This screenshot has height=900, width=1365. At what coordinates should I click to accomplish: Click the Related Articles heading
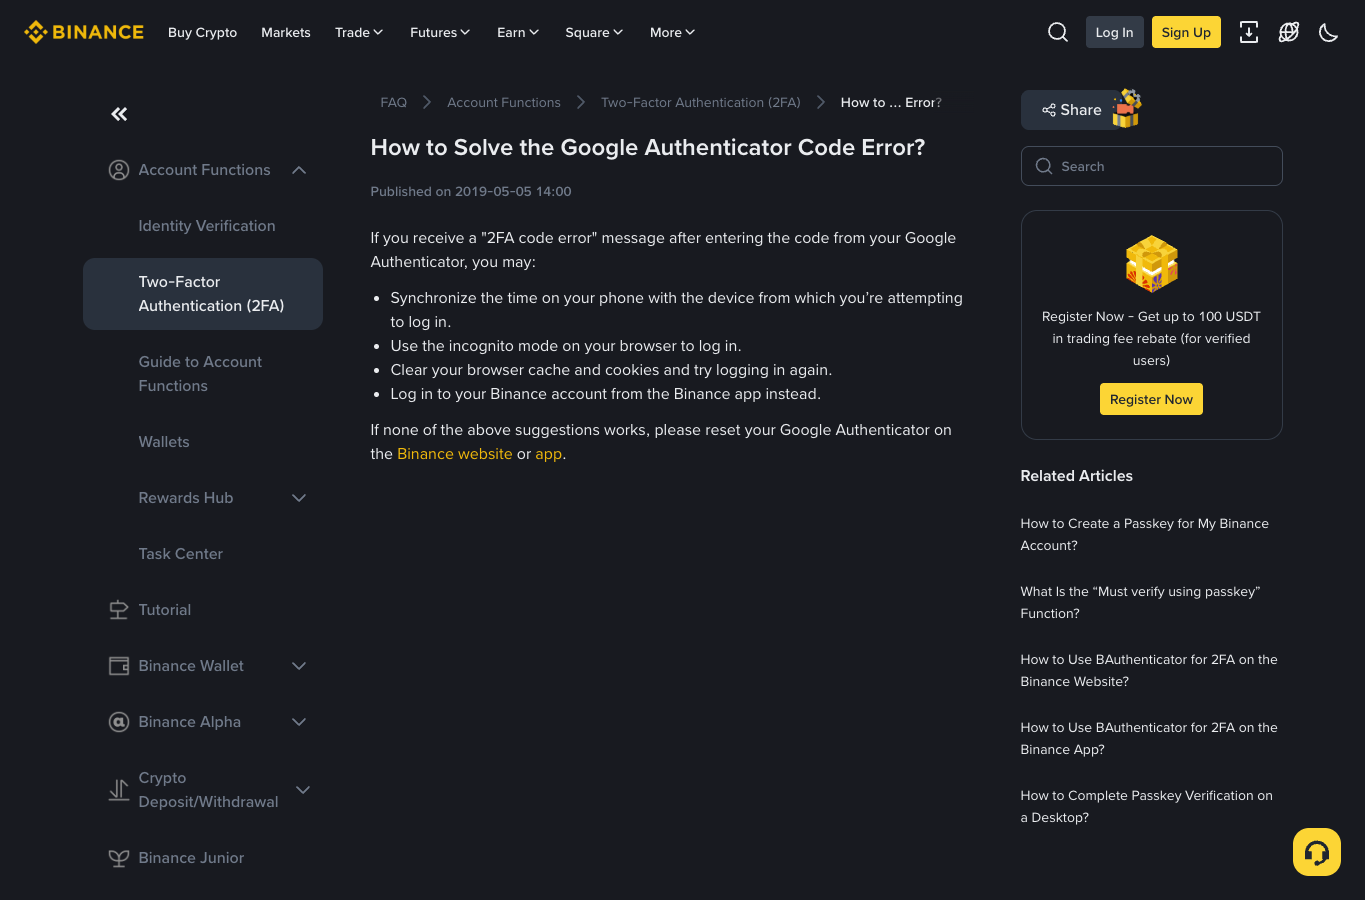(x=1077, y=476)
